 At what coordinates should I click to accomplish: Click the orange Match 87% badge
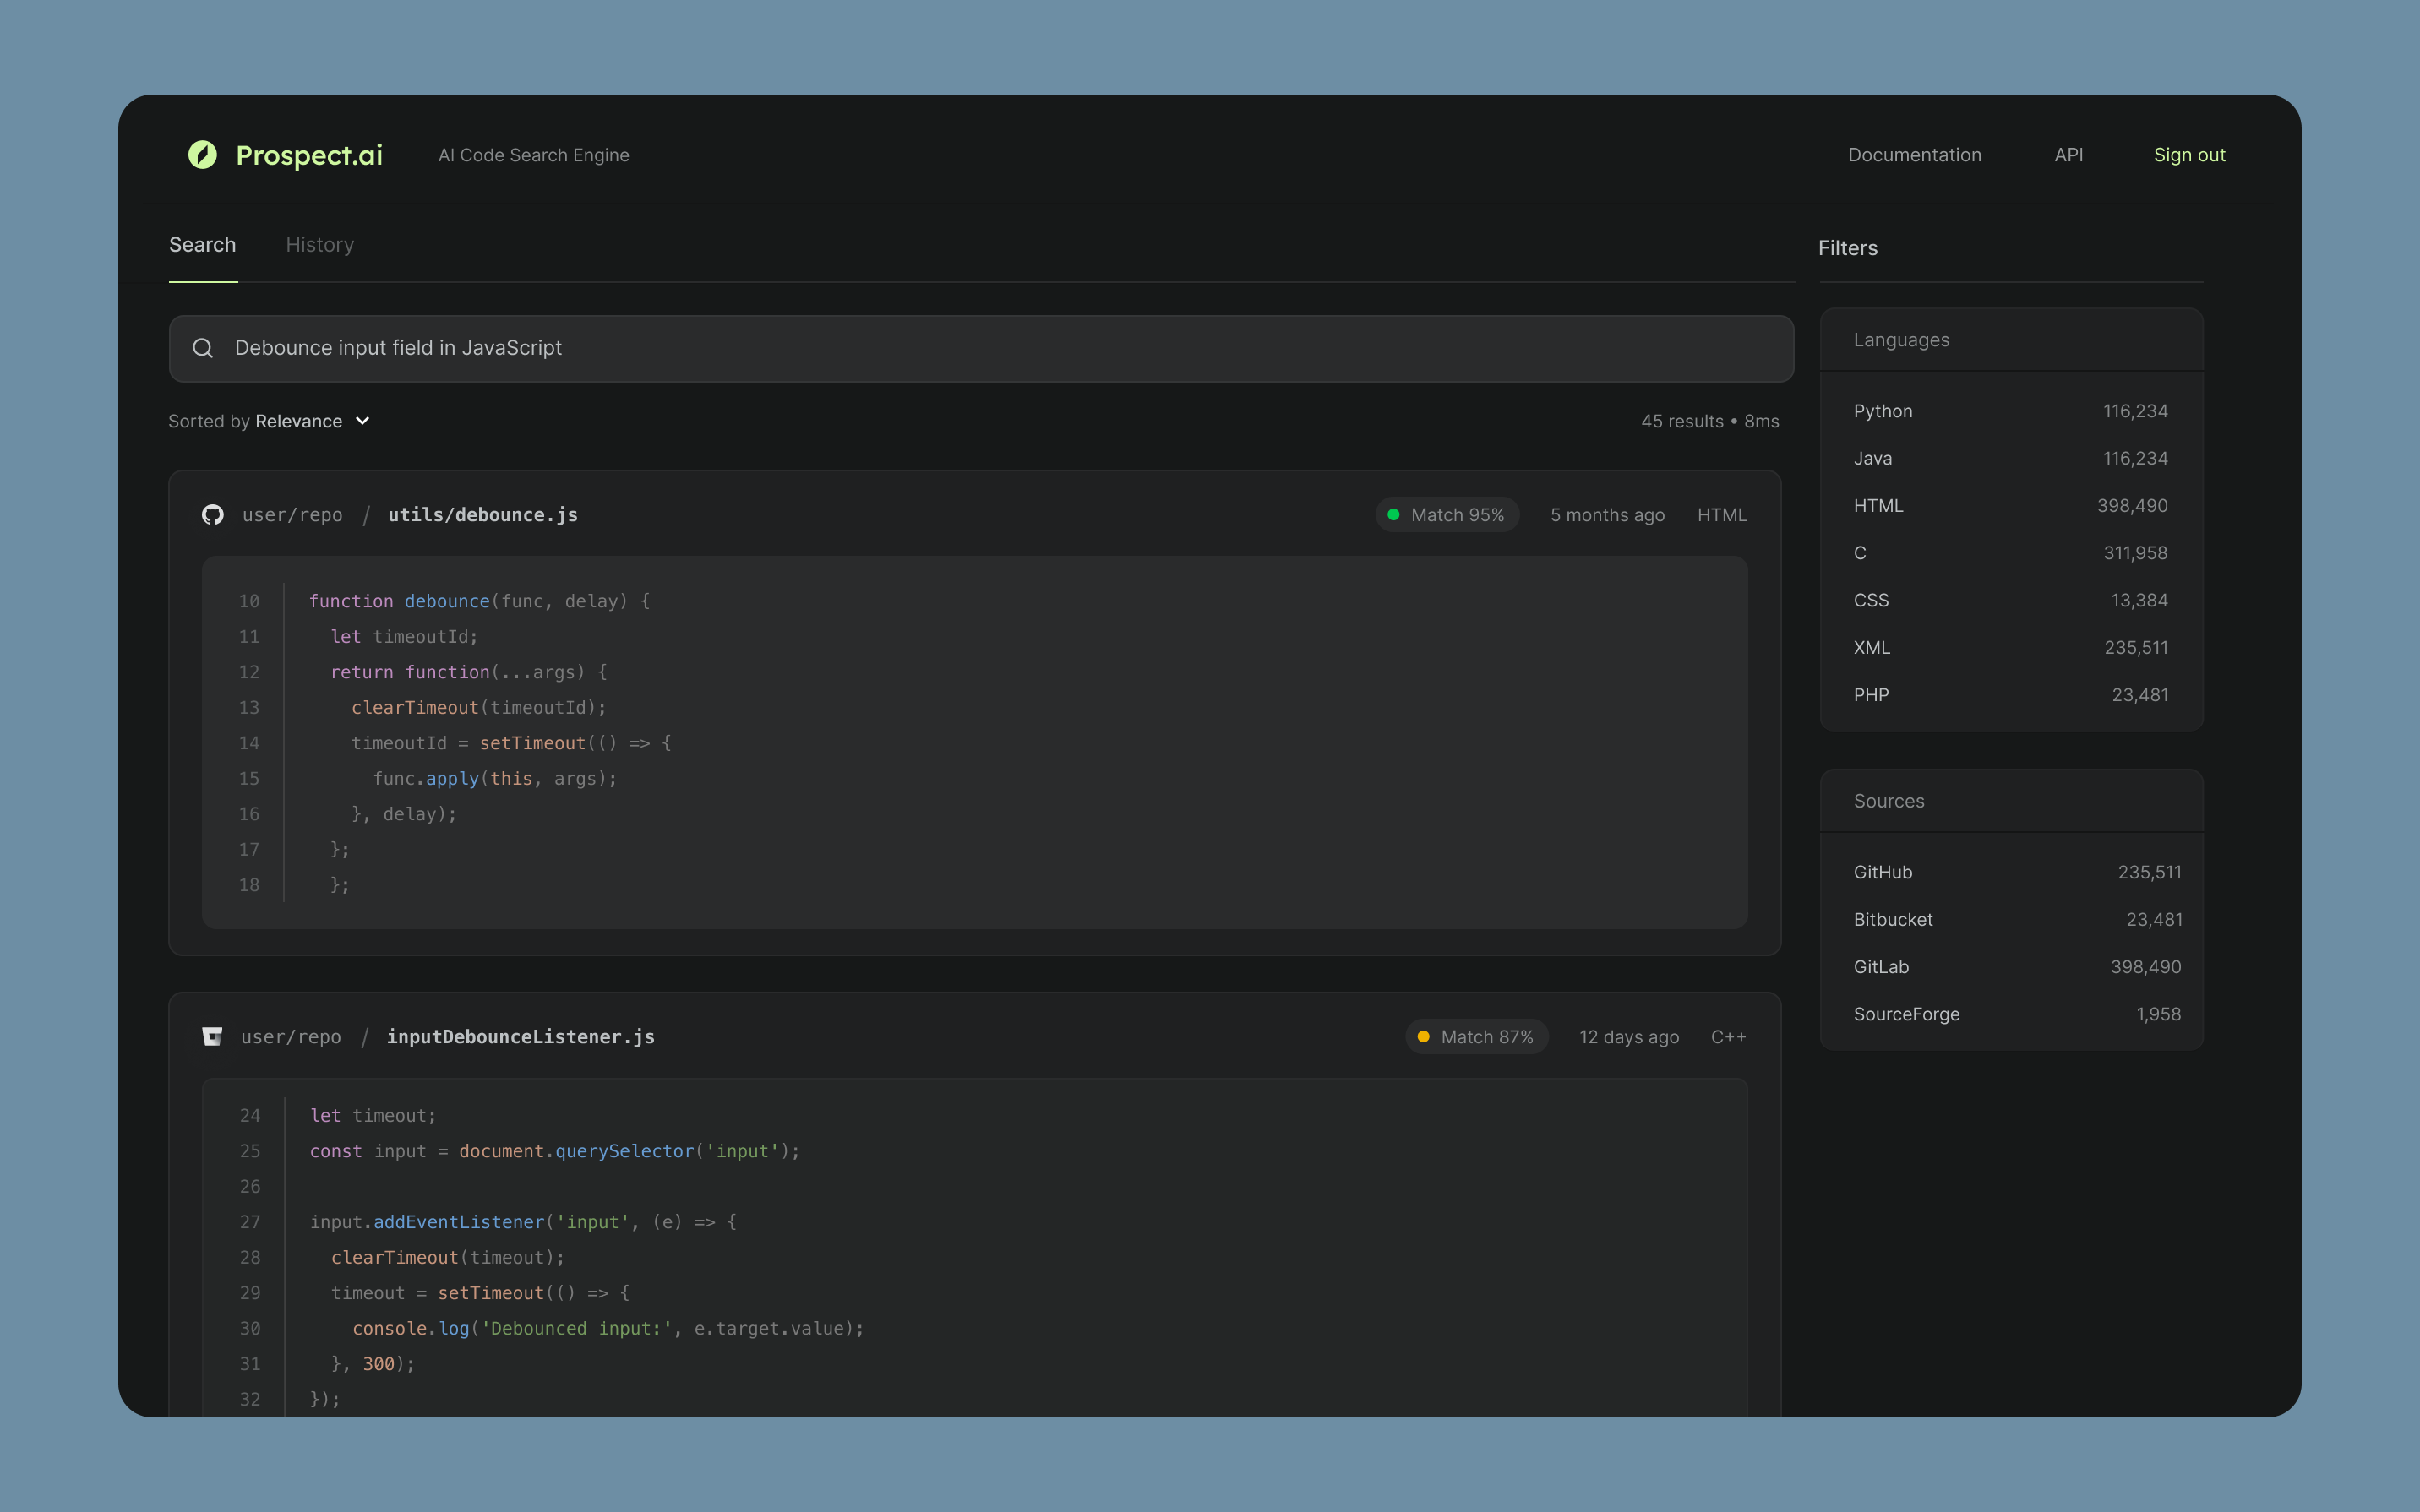[x=1476, y=1037]
